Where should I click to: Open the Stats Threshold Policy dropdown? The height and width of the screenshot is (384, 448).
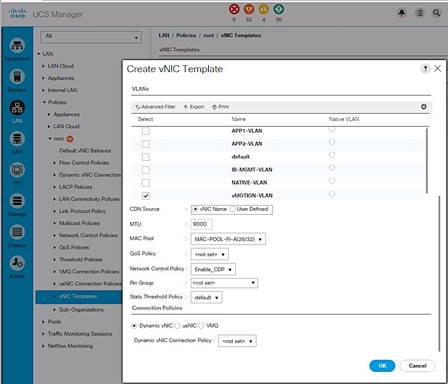click(206, 297)
